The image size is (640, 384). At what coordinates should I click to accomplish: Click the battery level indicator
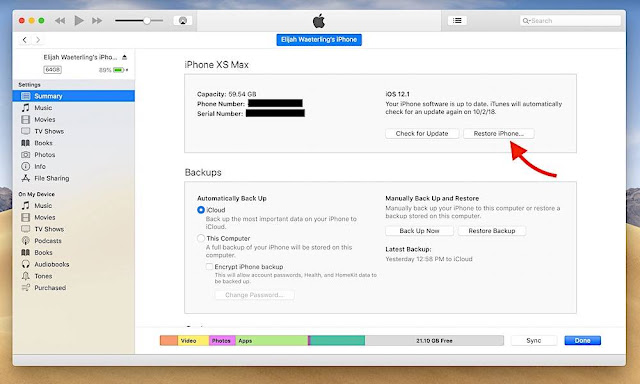pyautogui.click(x=118, y=70)
